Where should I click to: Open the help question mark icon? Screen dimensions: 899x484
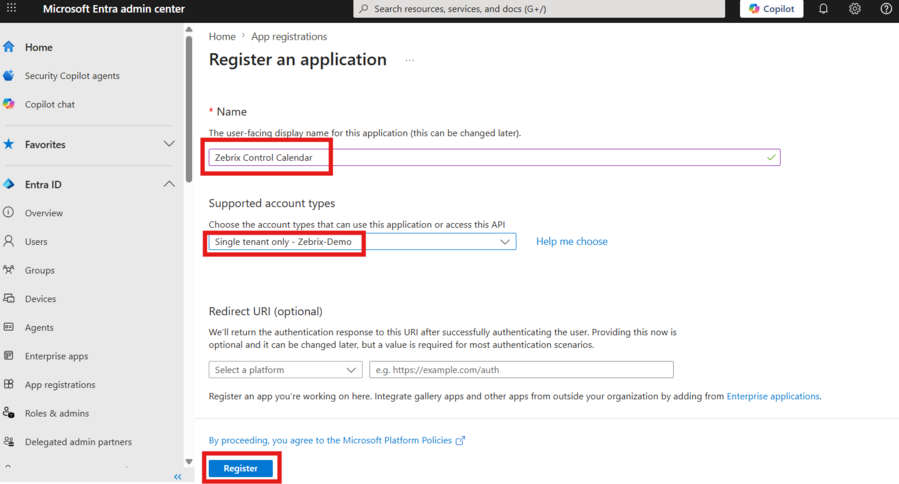tap(886, 9)
